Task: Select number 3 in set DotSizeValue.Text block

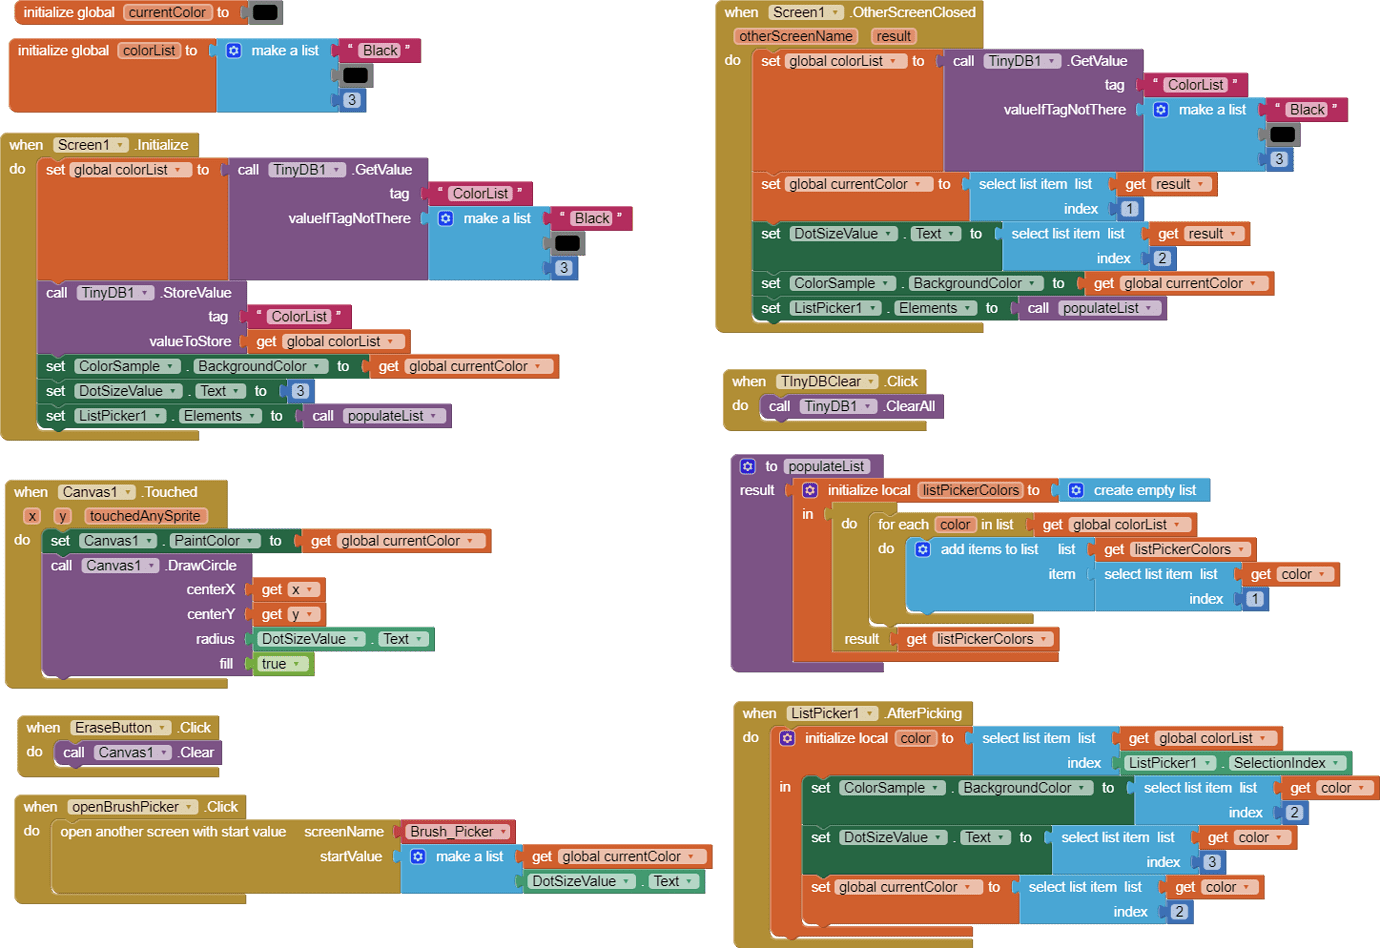Action: 300,391
